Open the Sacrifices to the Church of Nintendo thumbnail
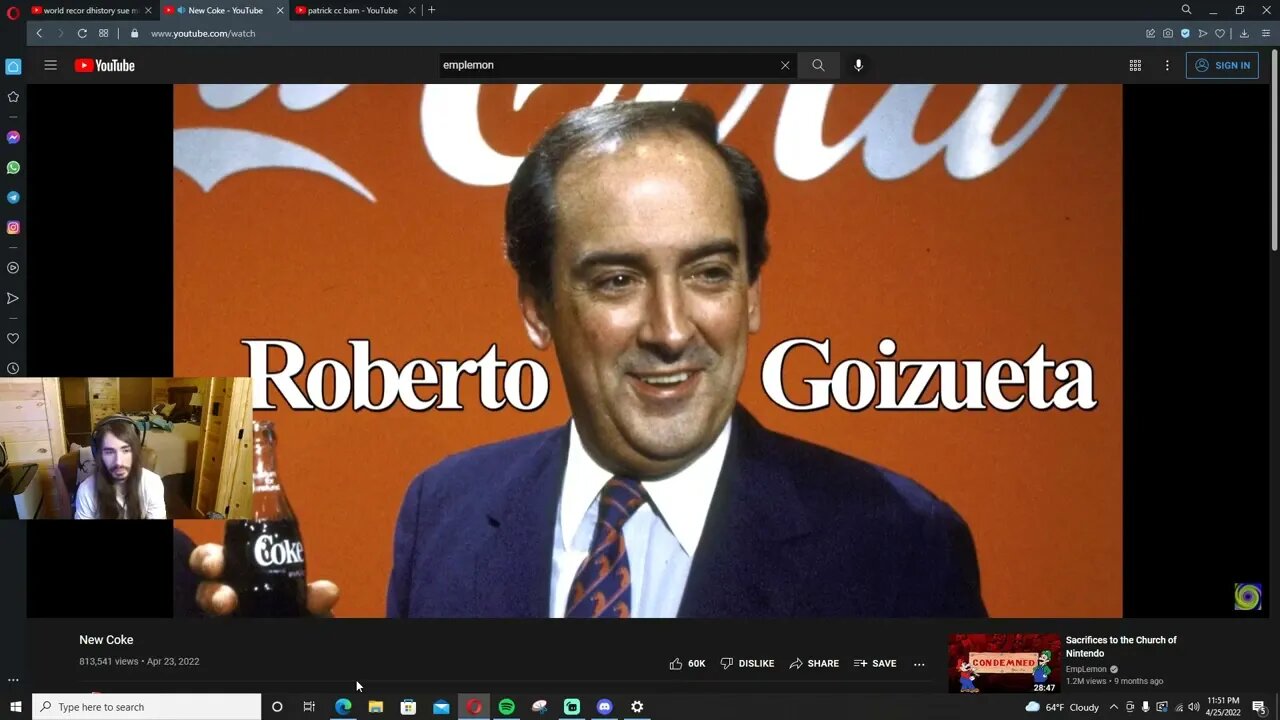This screenshot has height=720, width=1280. (1004, 663)
